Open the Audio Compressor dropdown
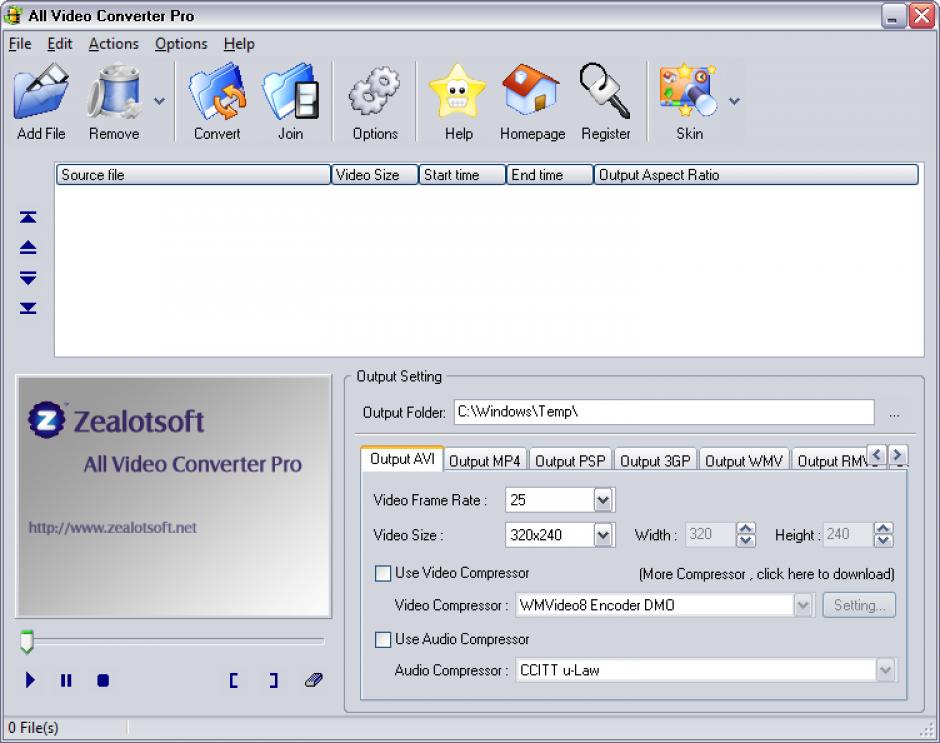940x743 pixels. (885, 670)
